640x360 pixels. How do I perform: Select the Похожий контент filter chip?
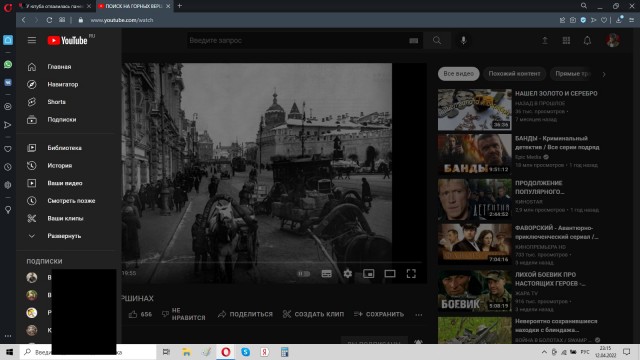click(514, 74)
